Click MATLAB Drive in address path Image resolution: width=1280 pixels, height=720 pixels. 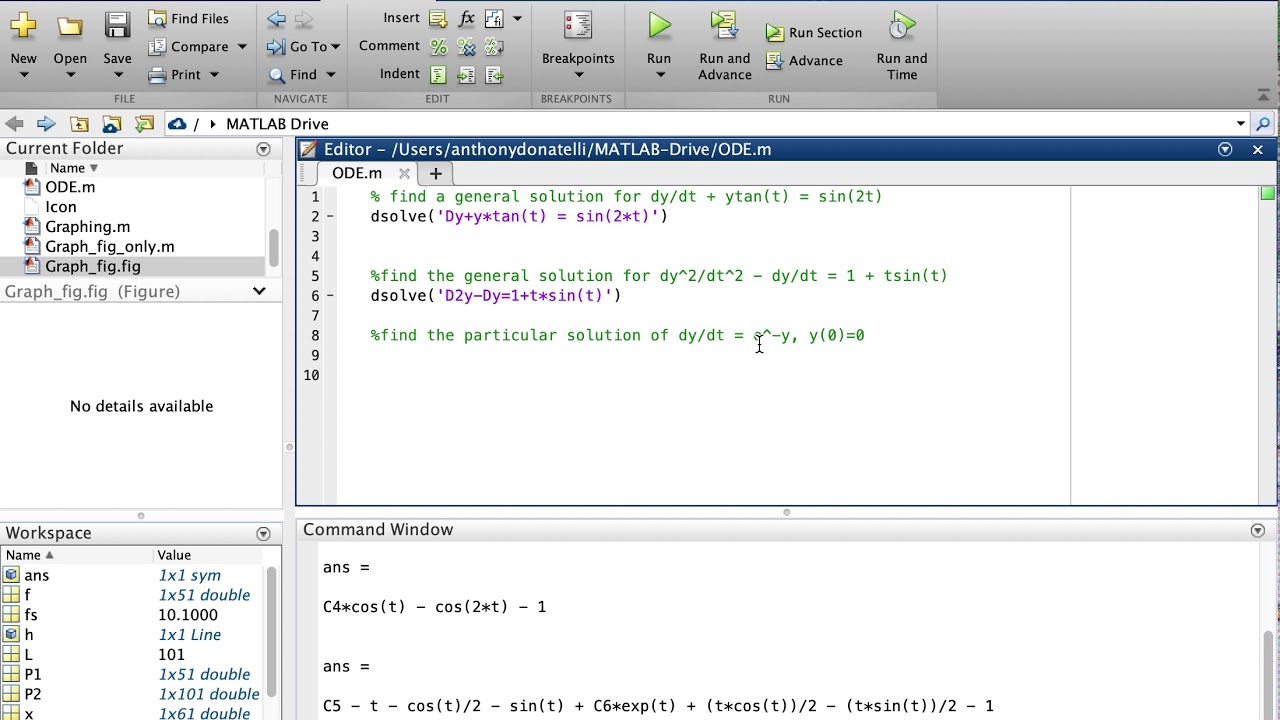pyautogui.click(x=277, y=124)
